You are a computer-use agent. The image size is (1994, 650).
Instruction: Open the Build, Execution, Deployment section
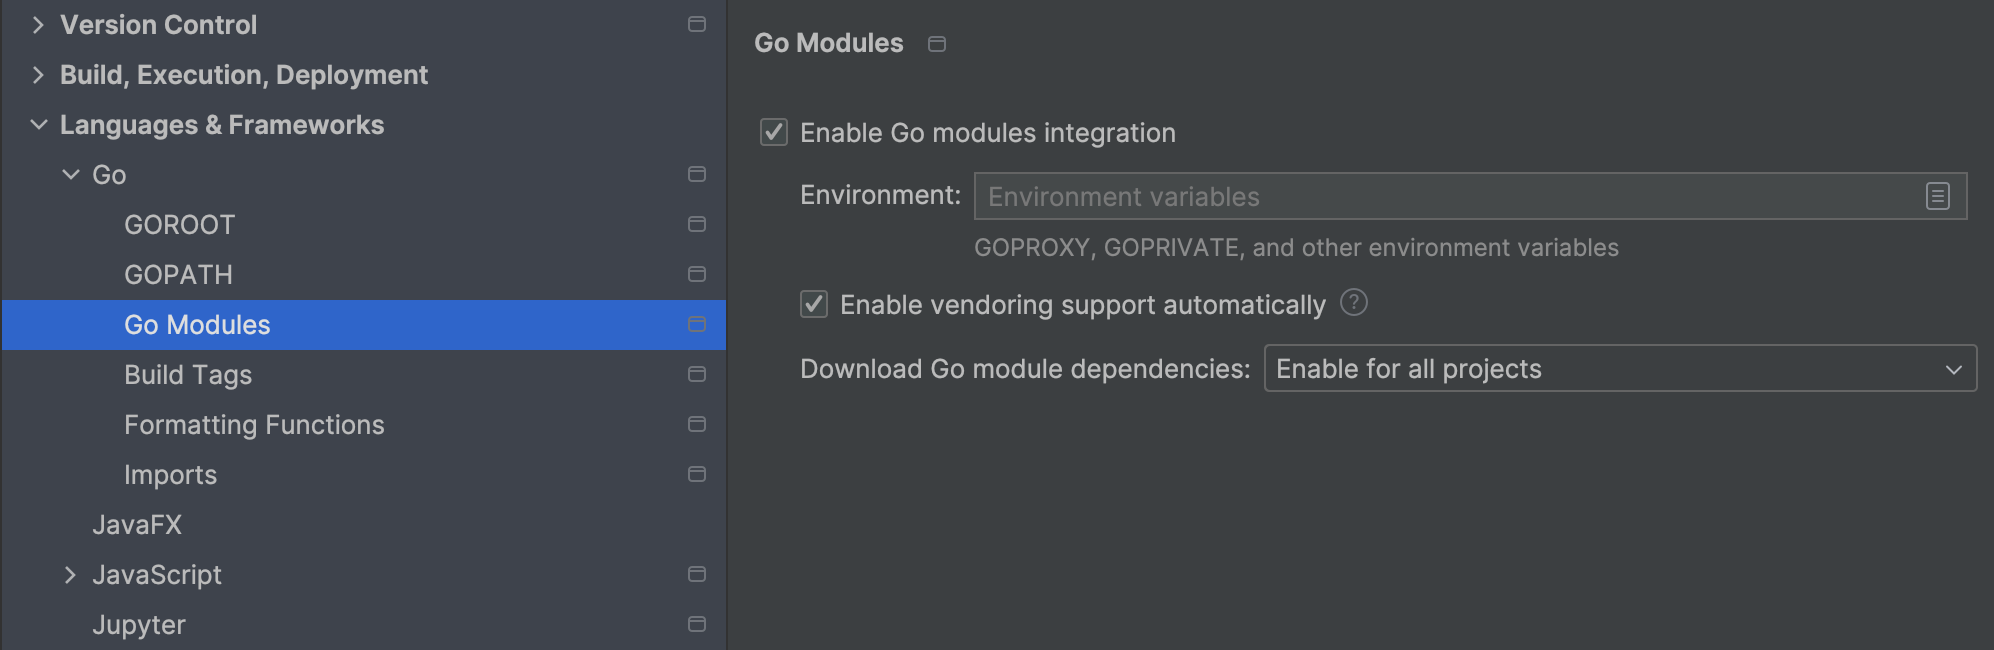tap(38, 74)
